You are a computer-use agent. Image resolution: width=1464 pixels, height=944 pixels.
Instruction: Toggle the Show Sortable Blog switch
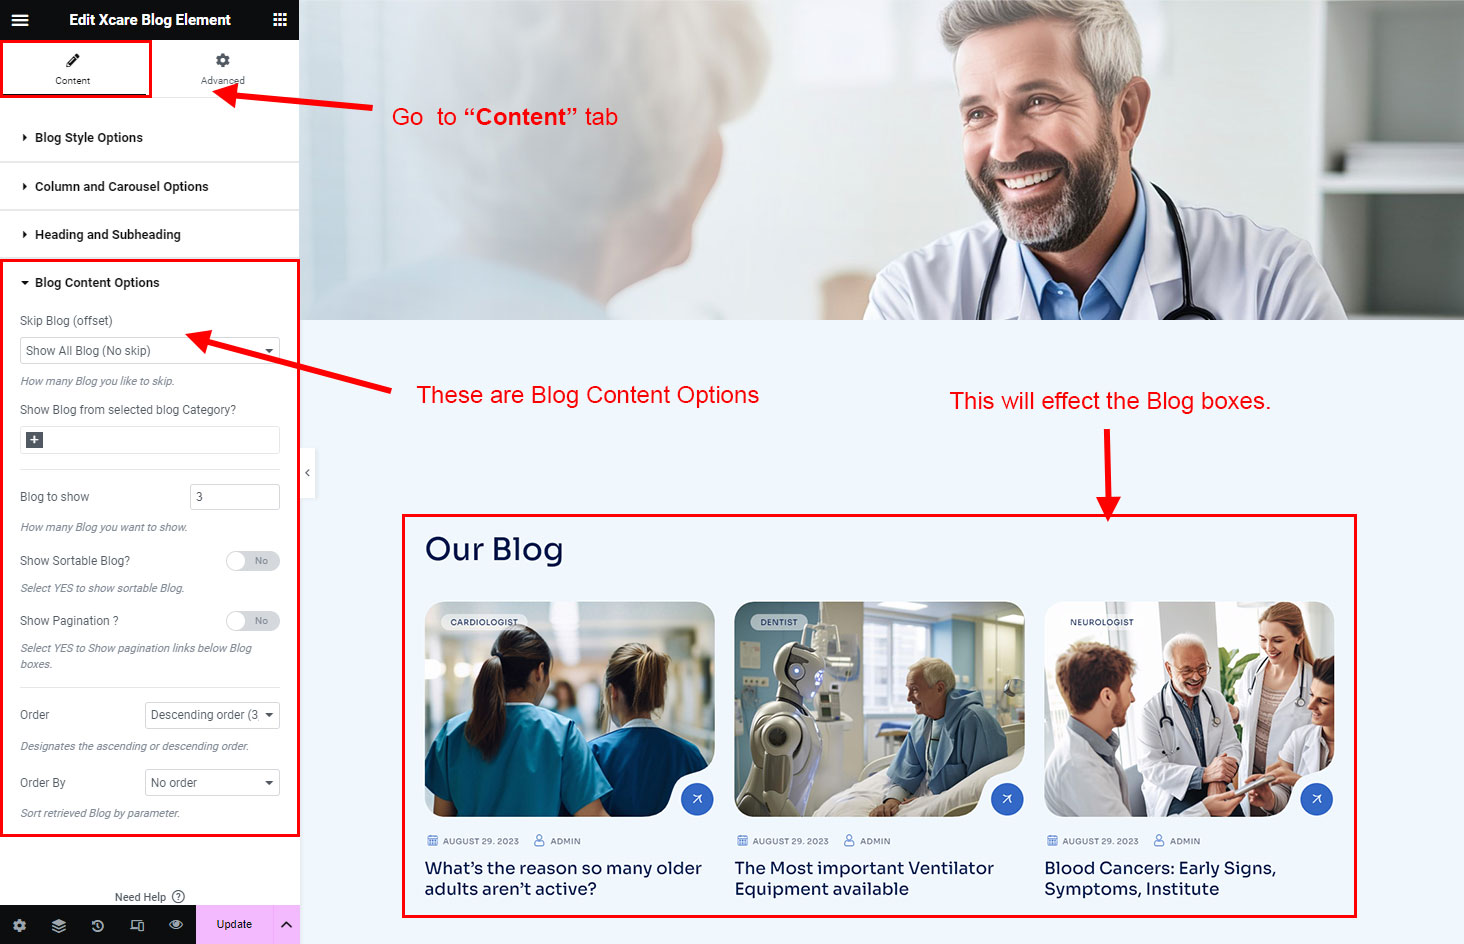point(252,561)
